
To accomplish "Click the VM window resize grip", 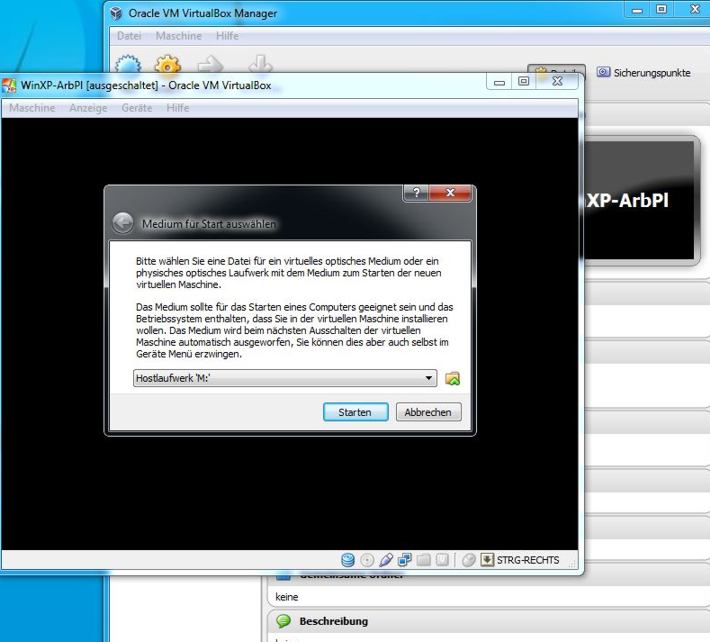I will click(x=572, y=564).
